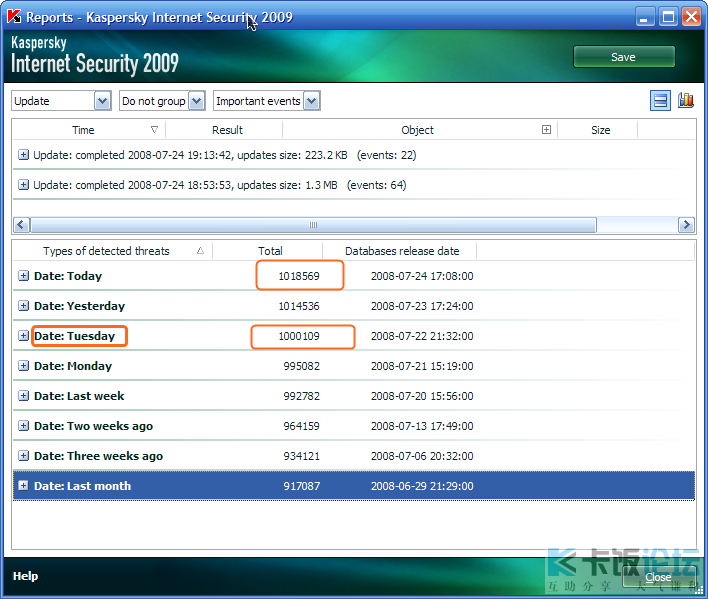Click the total value 992782

point(302,396)
